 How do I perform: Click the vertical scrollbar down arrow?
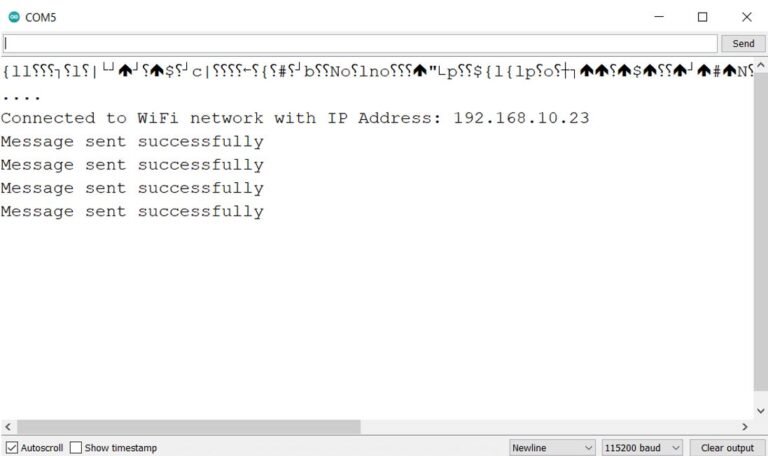[761, 411]
